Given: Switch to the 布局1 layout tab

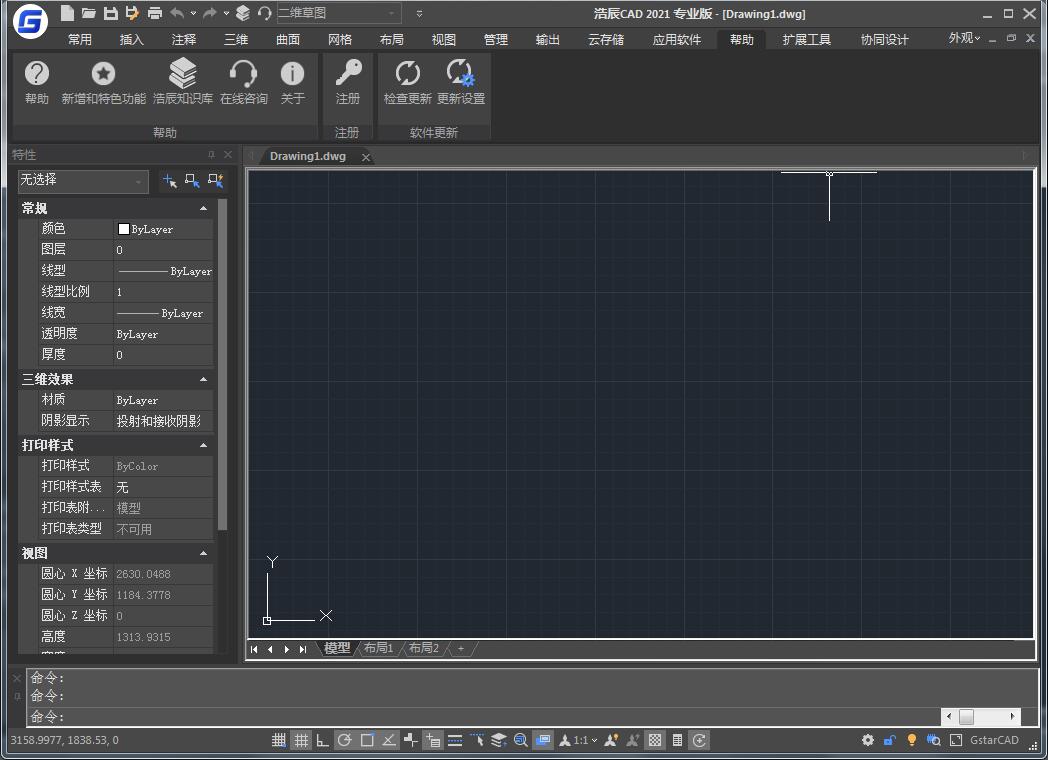Looking at the screenshot, I should click(378, 648).
